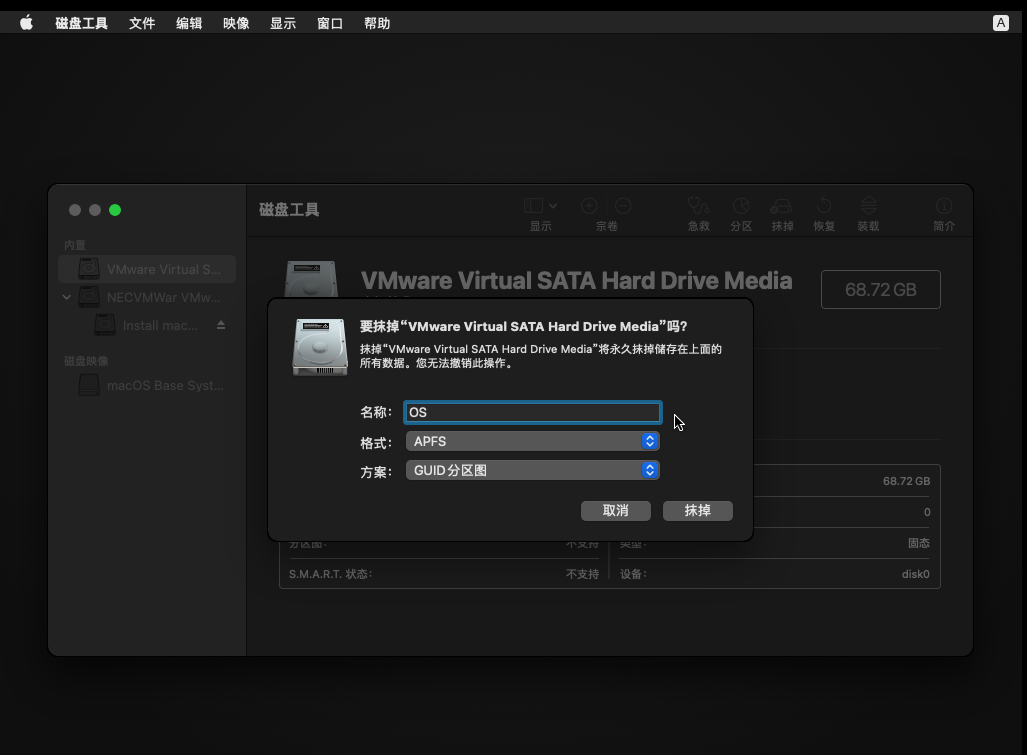The width and height of the screenshot is (1027, 755).
Task: Eject the Install mac... volume
Action: pyautogui.click(x=221, y=325)
